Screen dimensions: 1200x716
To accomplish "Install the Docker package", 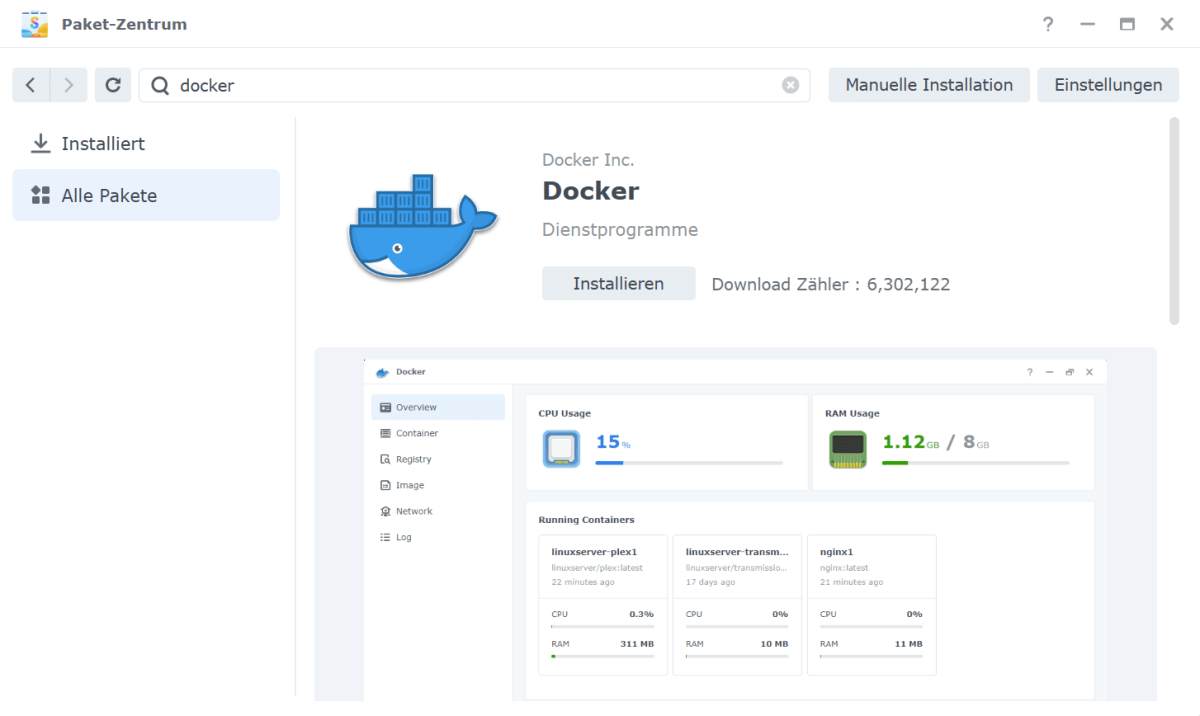I will (618, 283).
